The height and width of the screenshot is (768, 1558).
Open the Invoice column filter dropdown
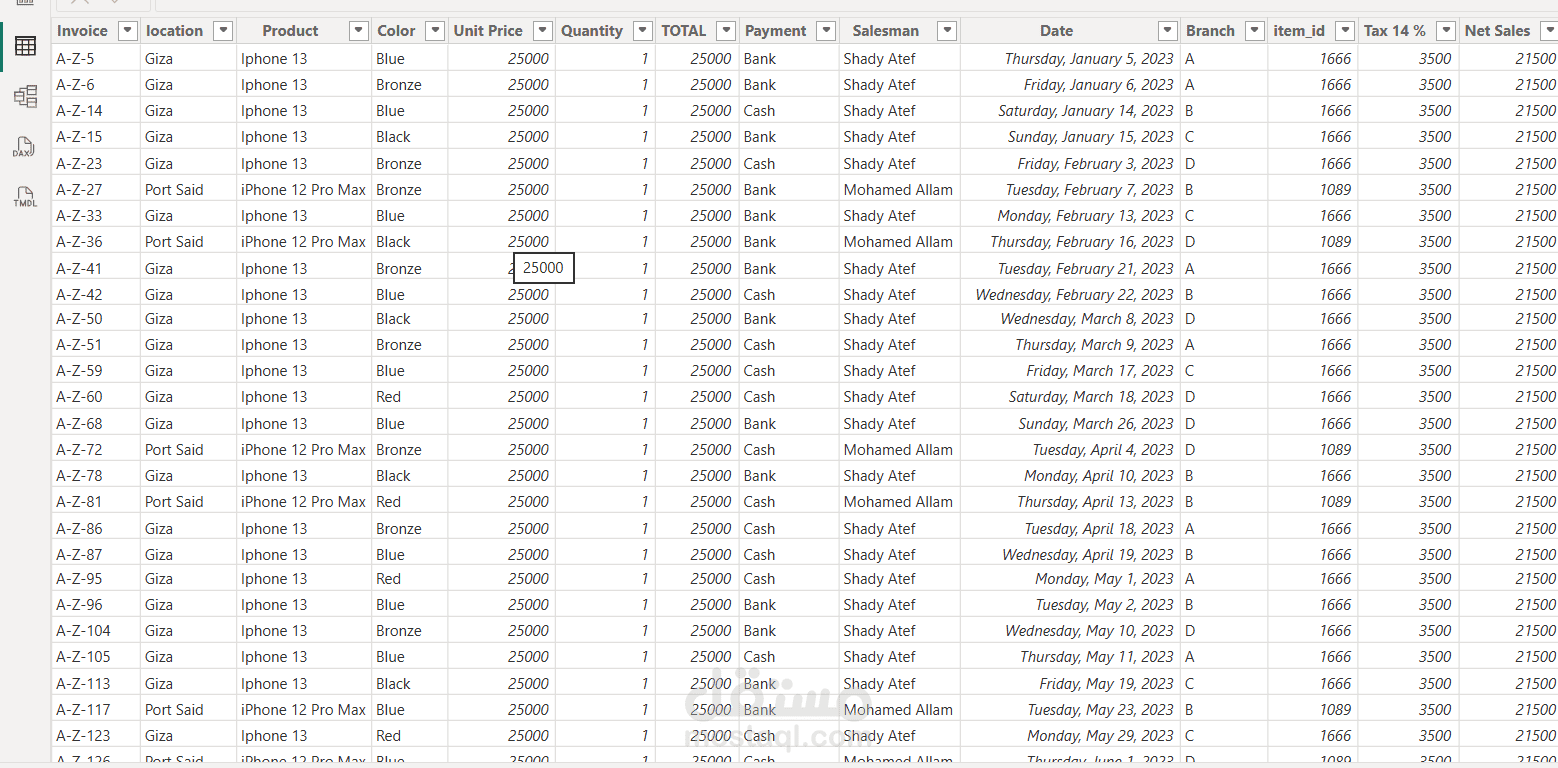click(127, 31)
